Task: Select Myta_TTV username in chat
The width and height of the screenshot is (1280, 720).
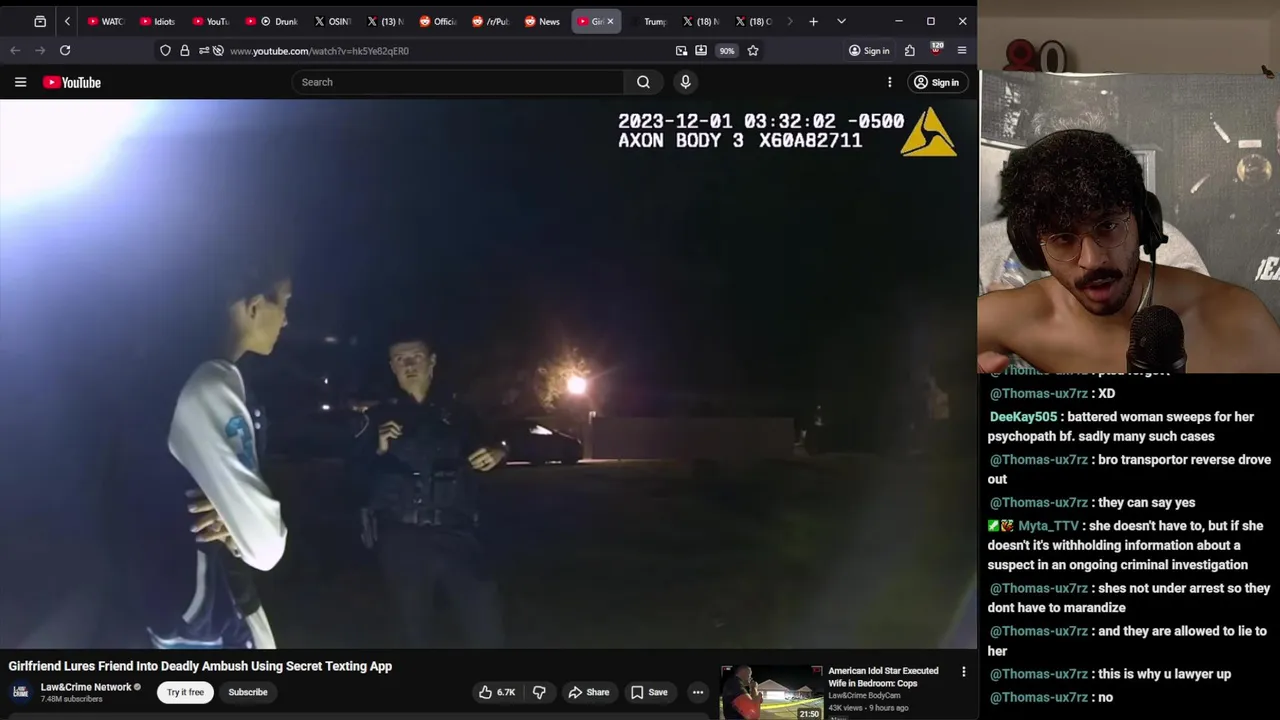Action: pos(1048,526)
